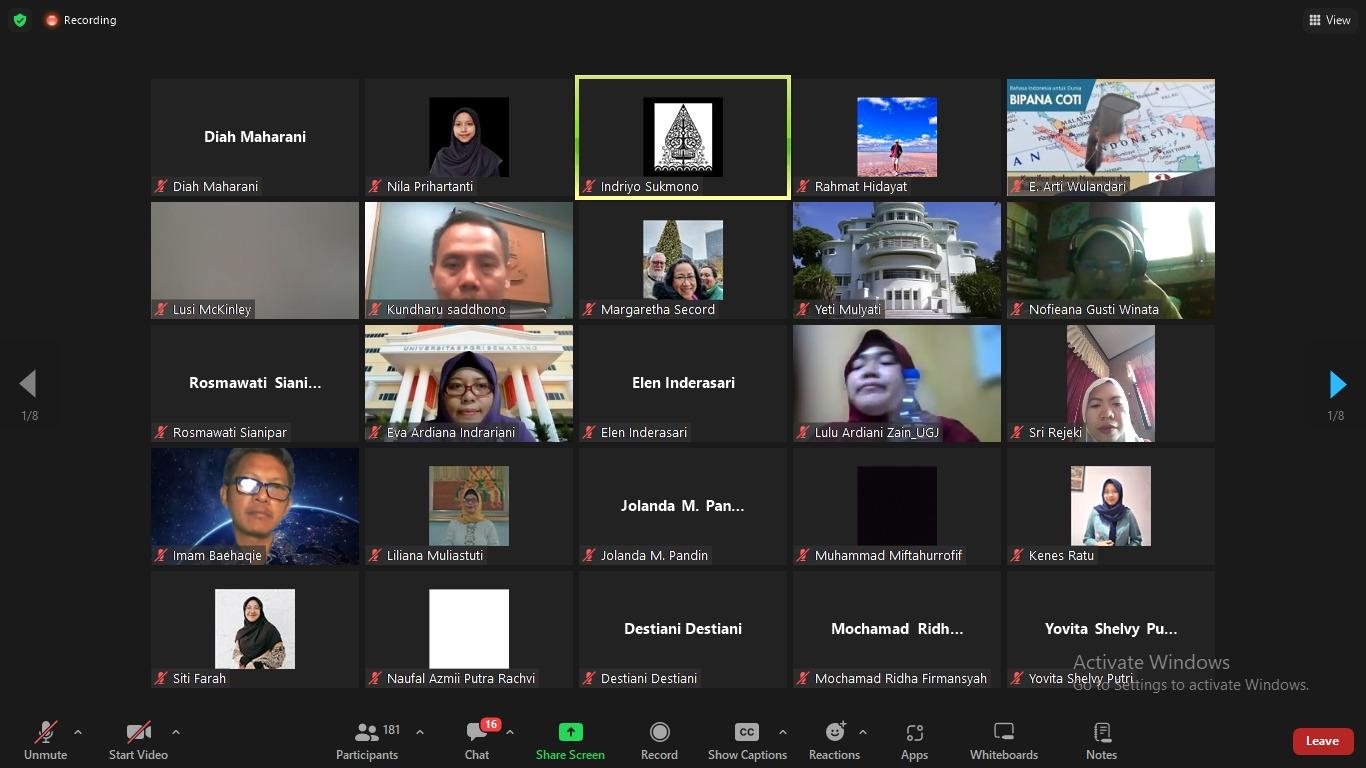Open the Notes panel
The height and width of the screenshot is (768, 1366).
(x=1101, y=741)
